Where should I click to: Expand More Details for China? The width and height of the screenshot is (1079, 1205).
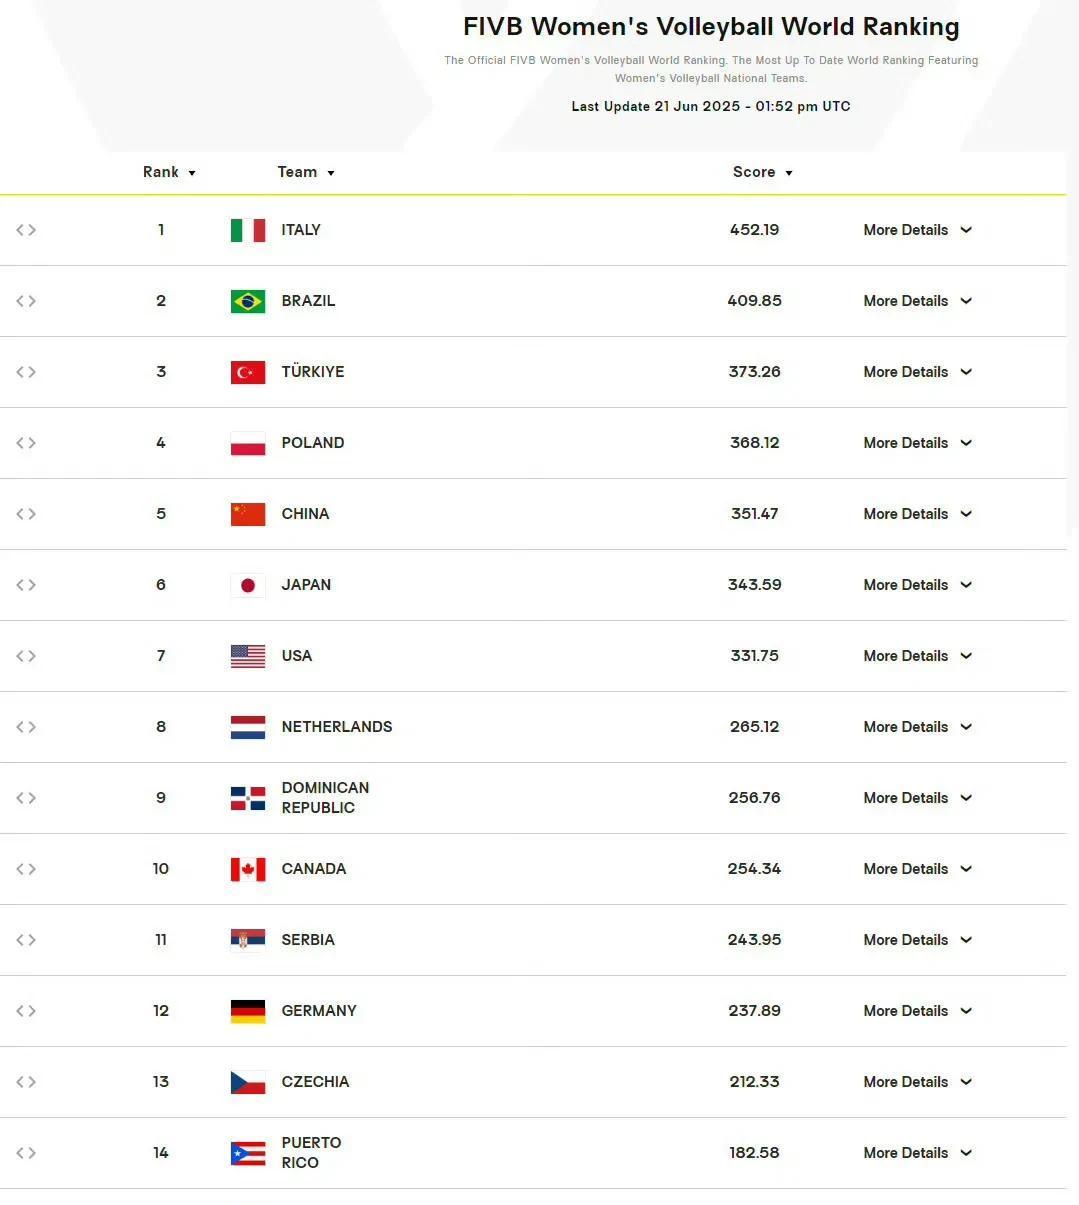(x=918, y=514)
